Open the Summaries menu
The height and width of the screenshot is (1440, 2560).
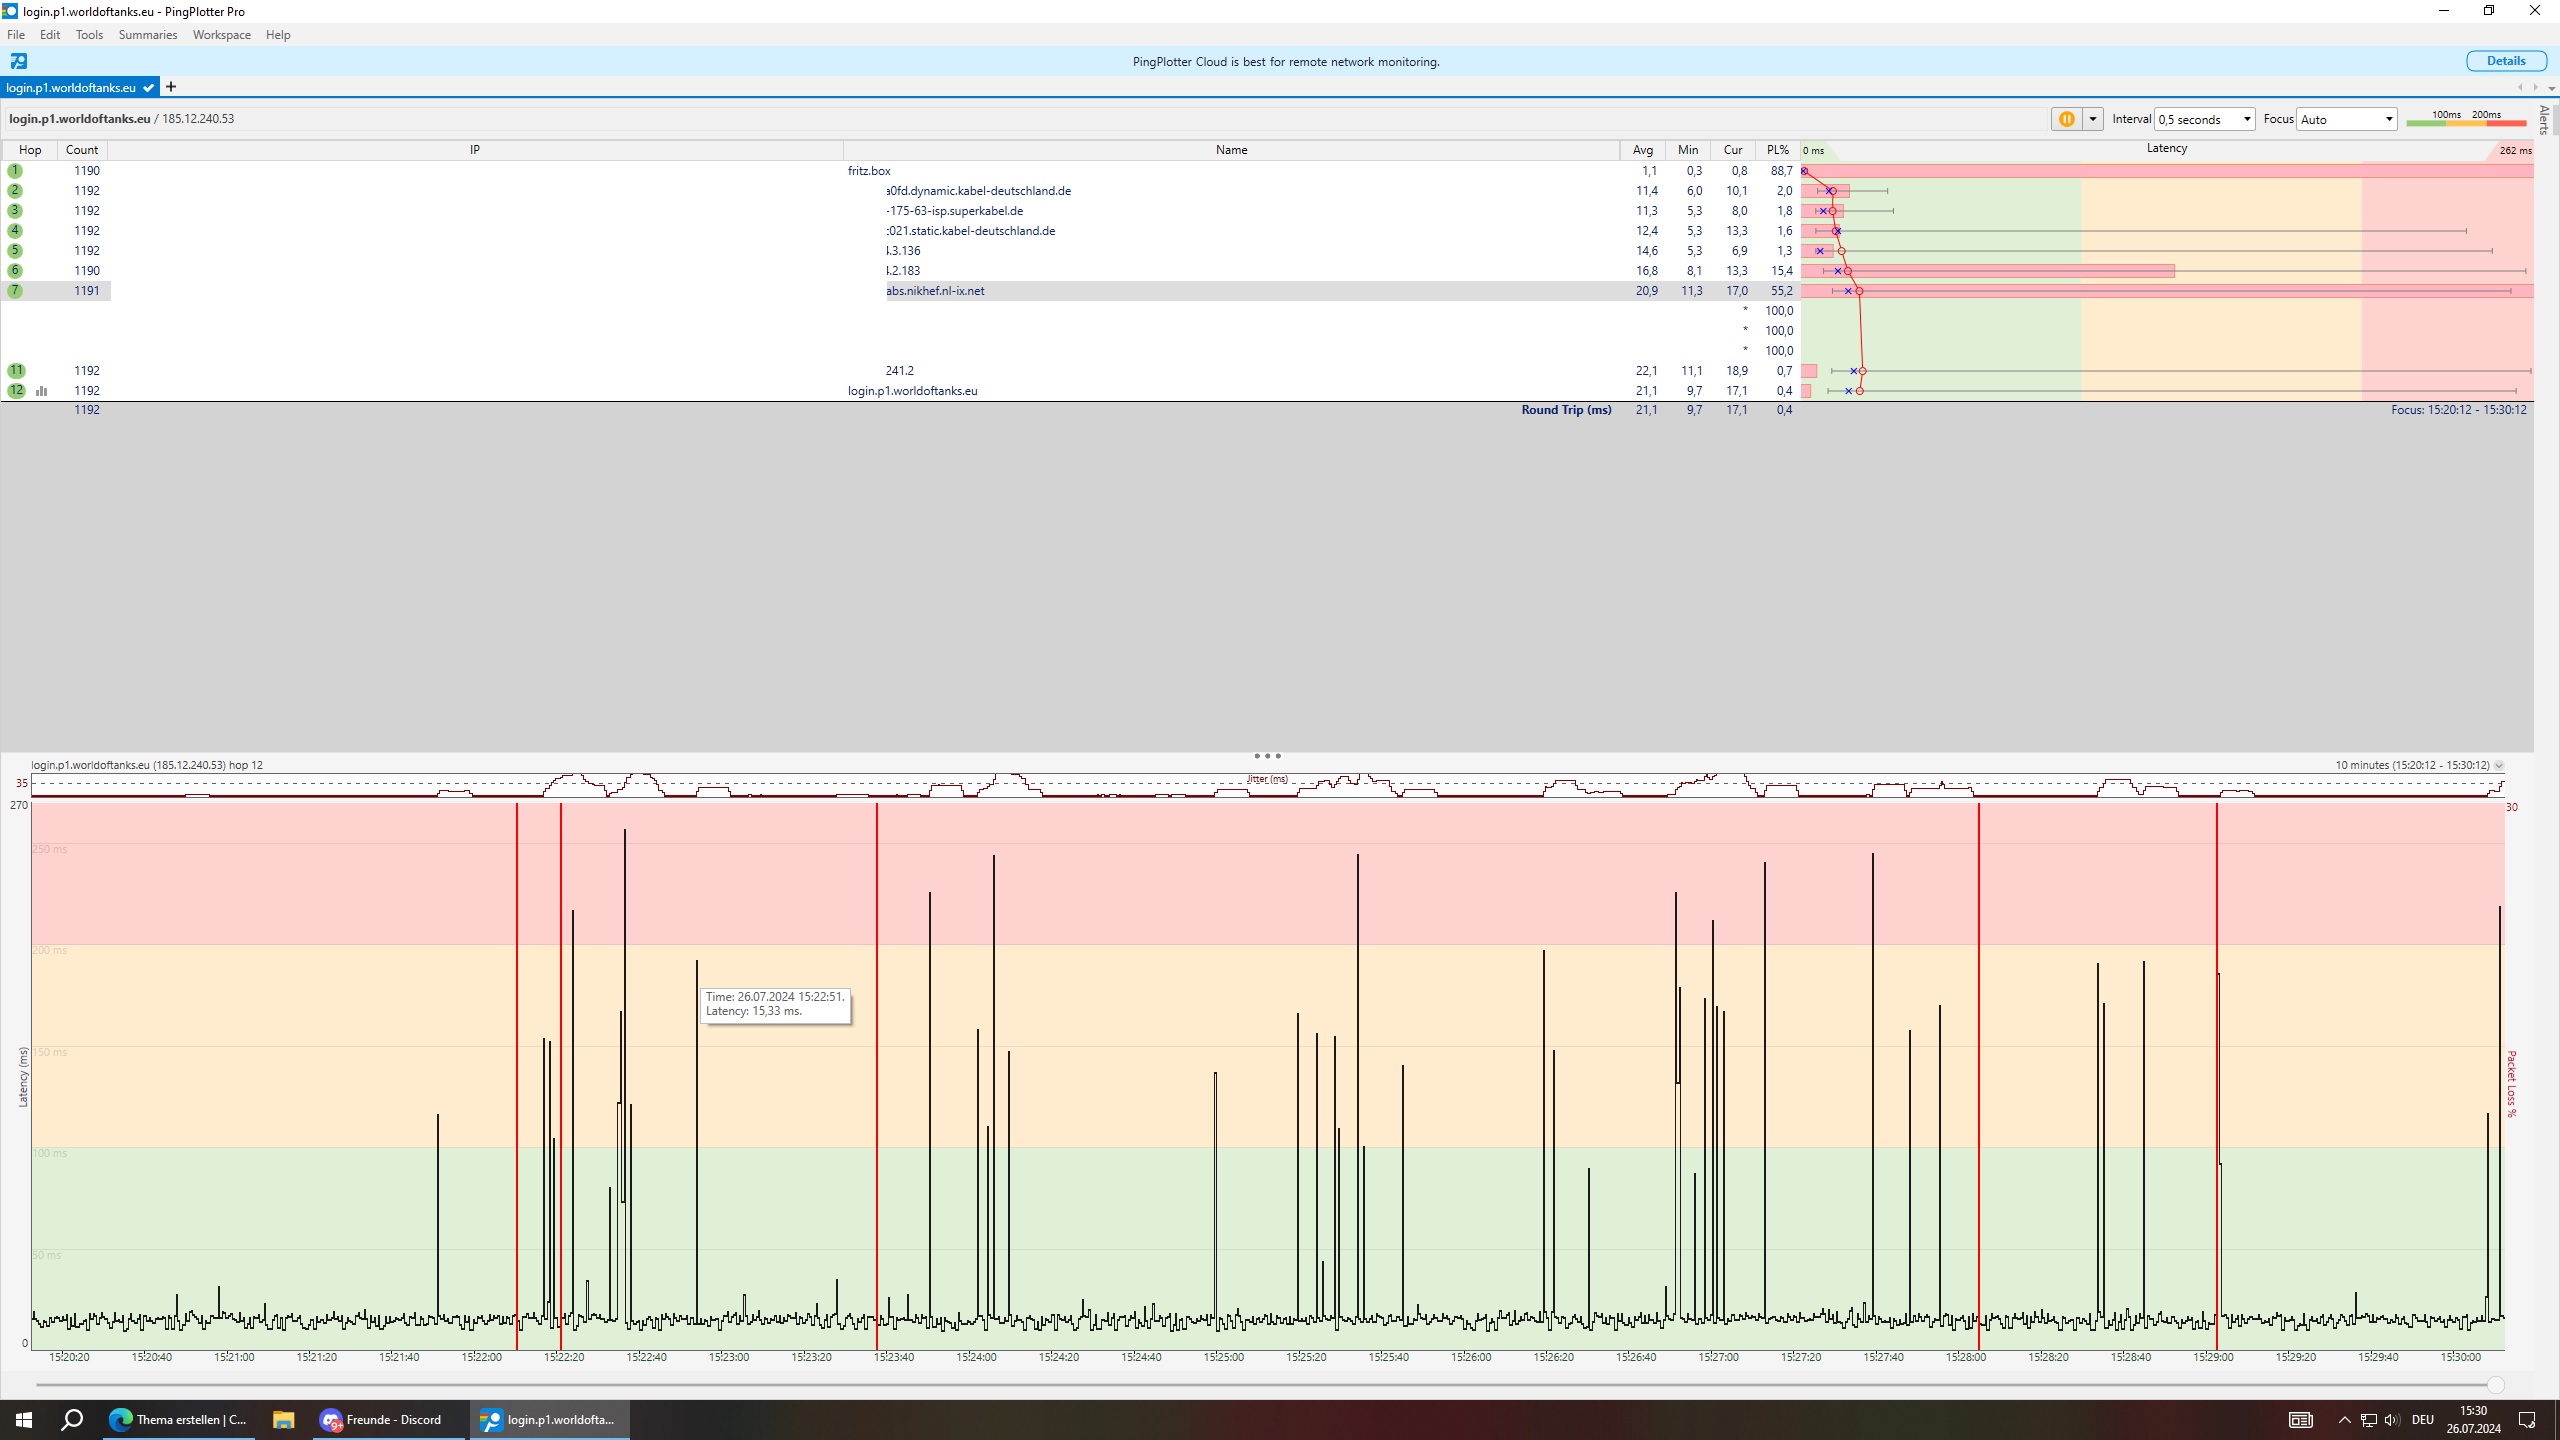pyautogui.click(x=147, y=35)
